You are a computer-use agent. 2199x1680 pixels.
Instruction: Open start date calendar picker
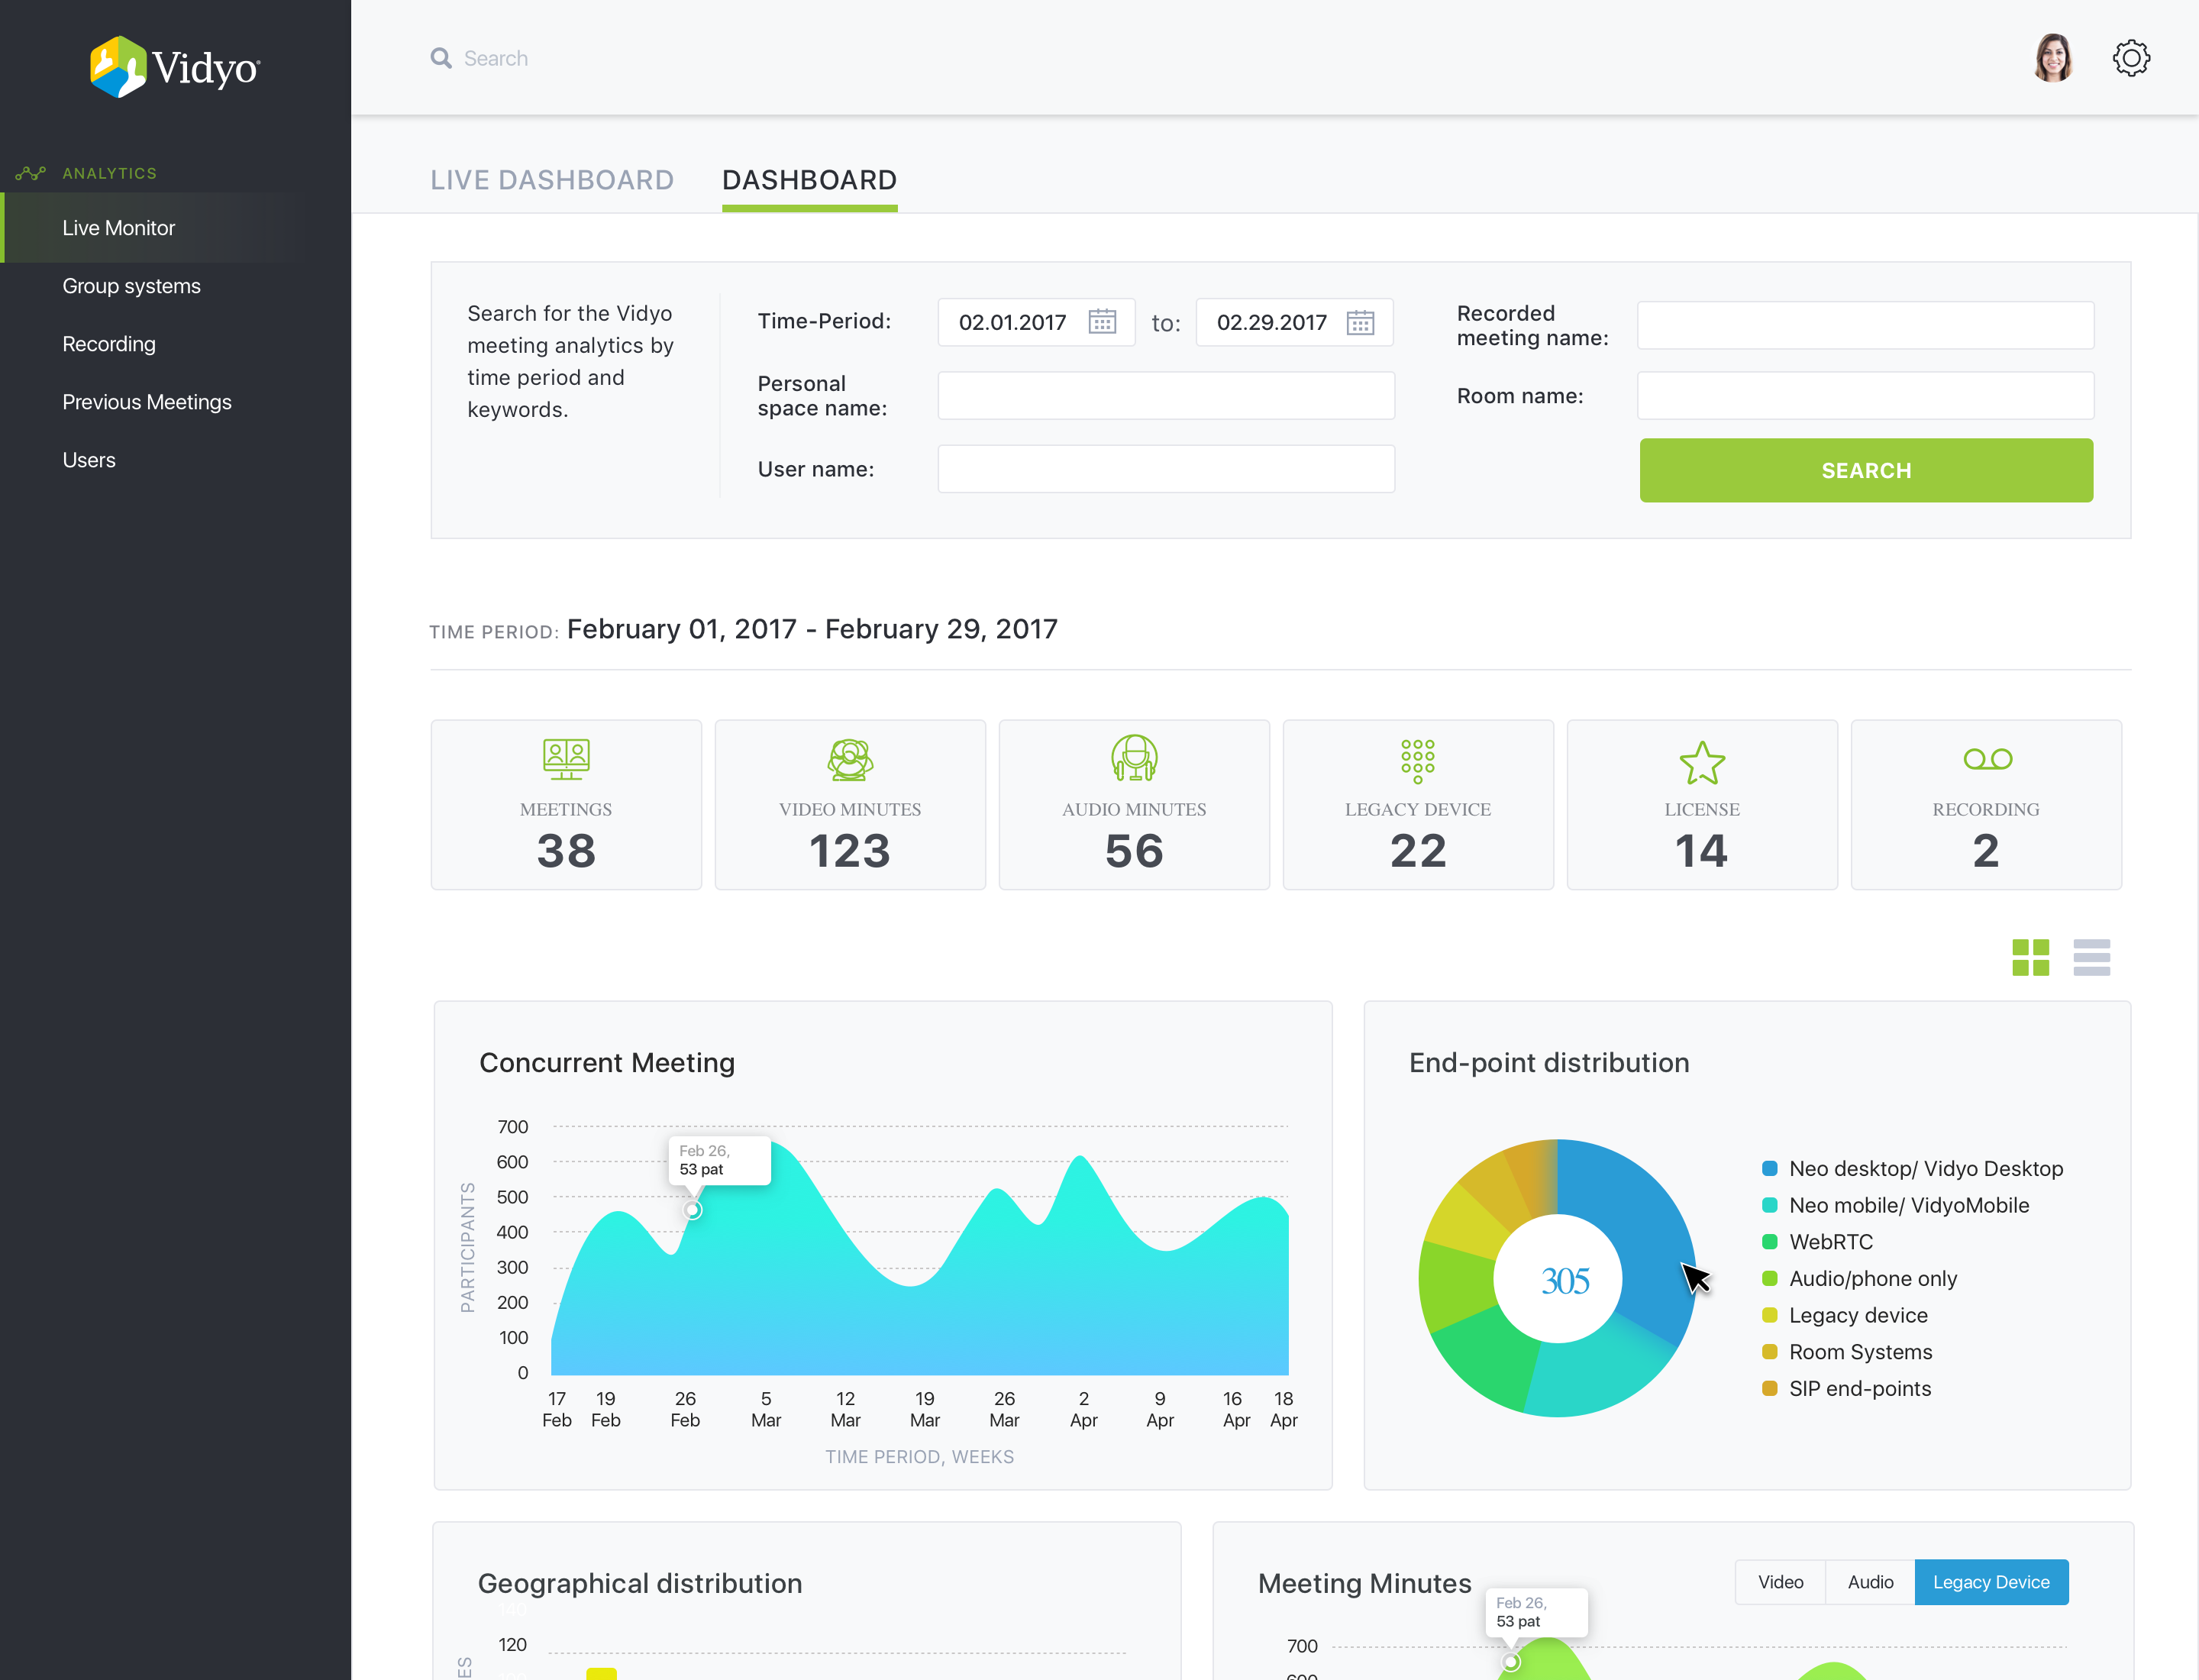(1102, 322)
